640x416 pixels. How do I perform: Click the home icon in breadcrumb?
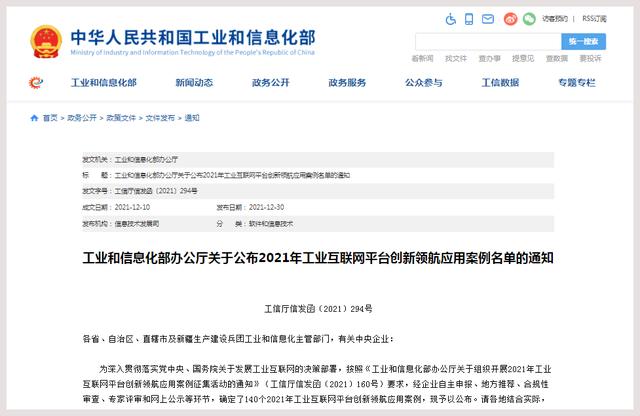coord(34,118)
